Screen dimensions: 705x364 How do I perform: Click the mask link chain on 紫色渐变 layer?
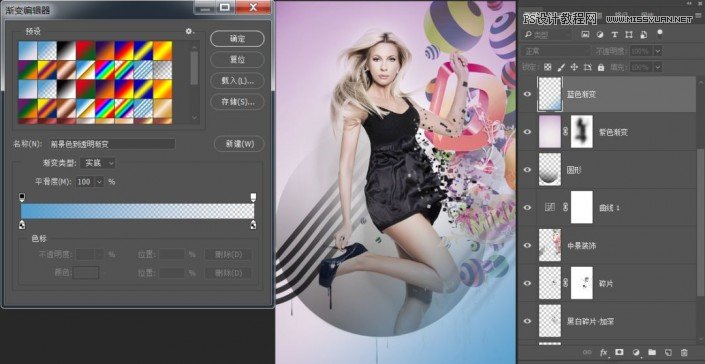click(566, 132)
